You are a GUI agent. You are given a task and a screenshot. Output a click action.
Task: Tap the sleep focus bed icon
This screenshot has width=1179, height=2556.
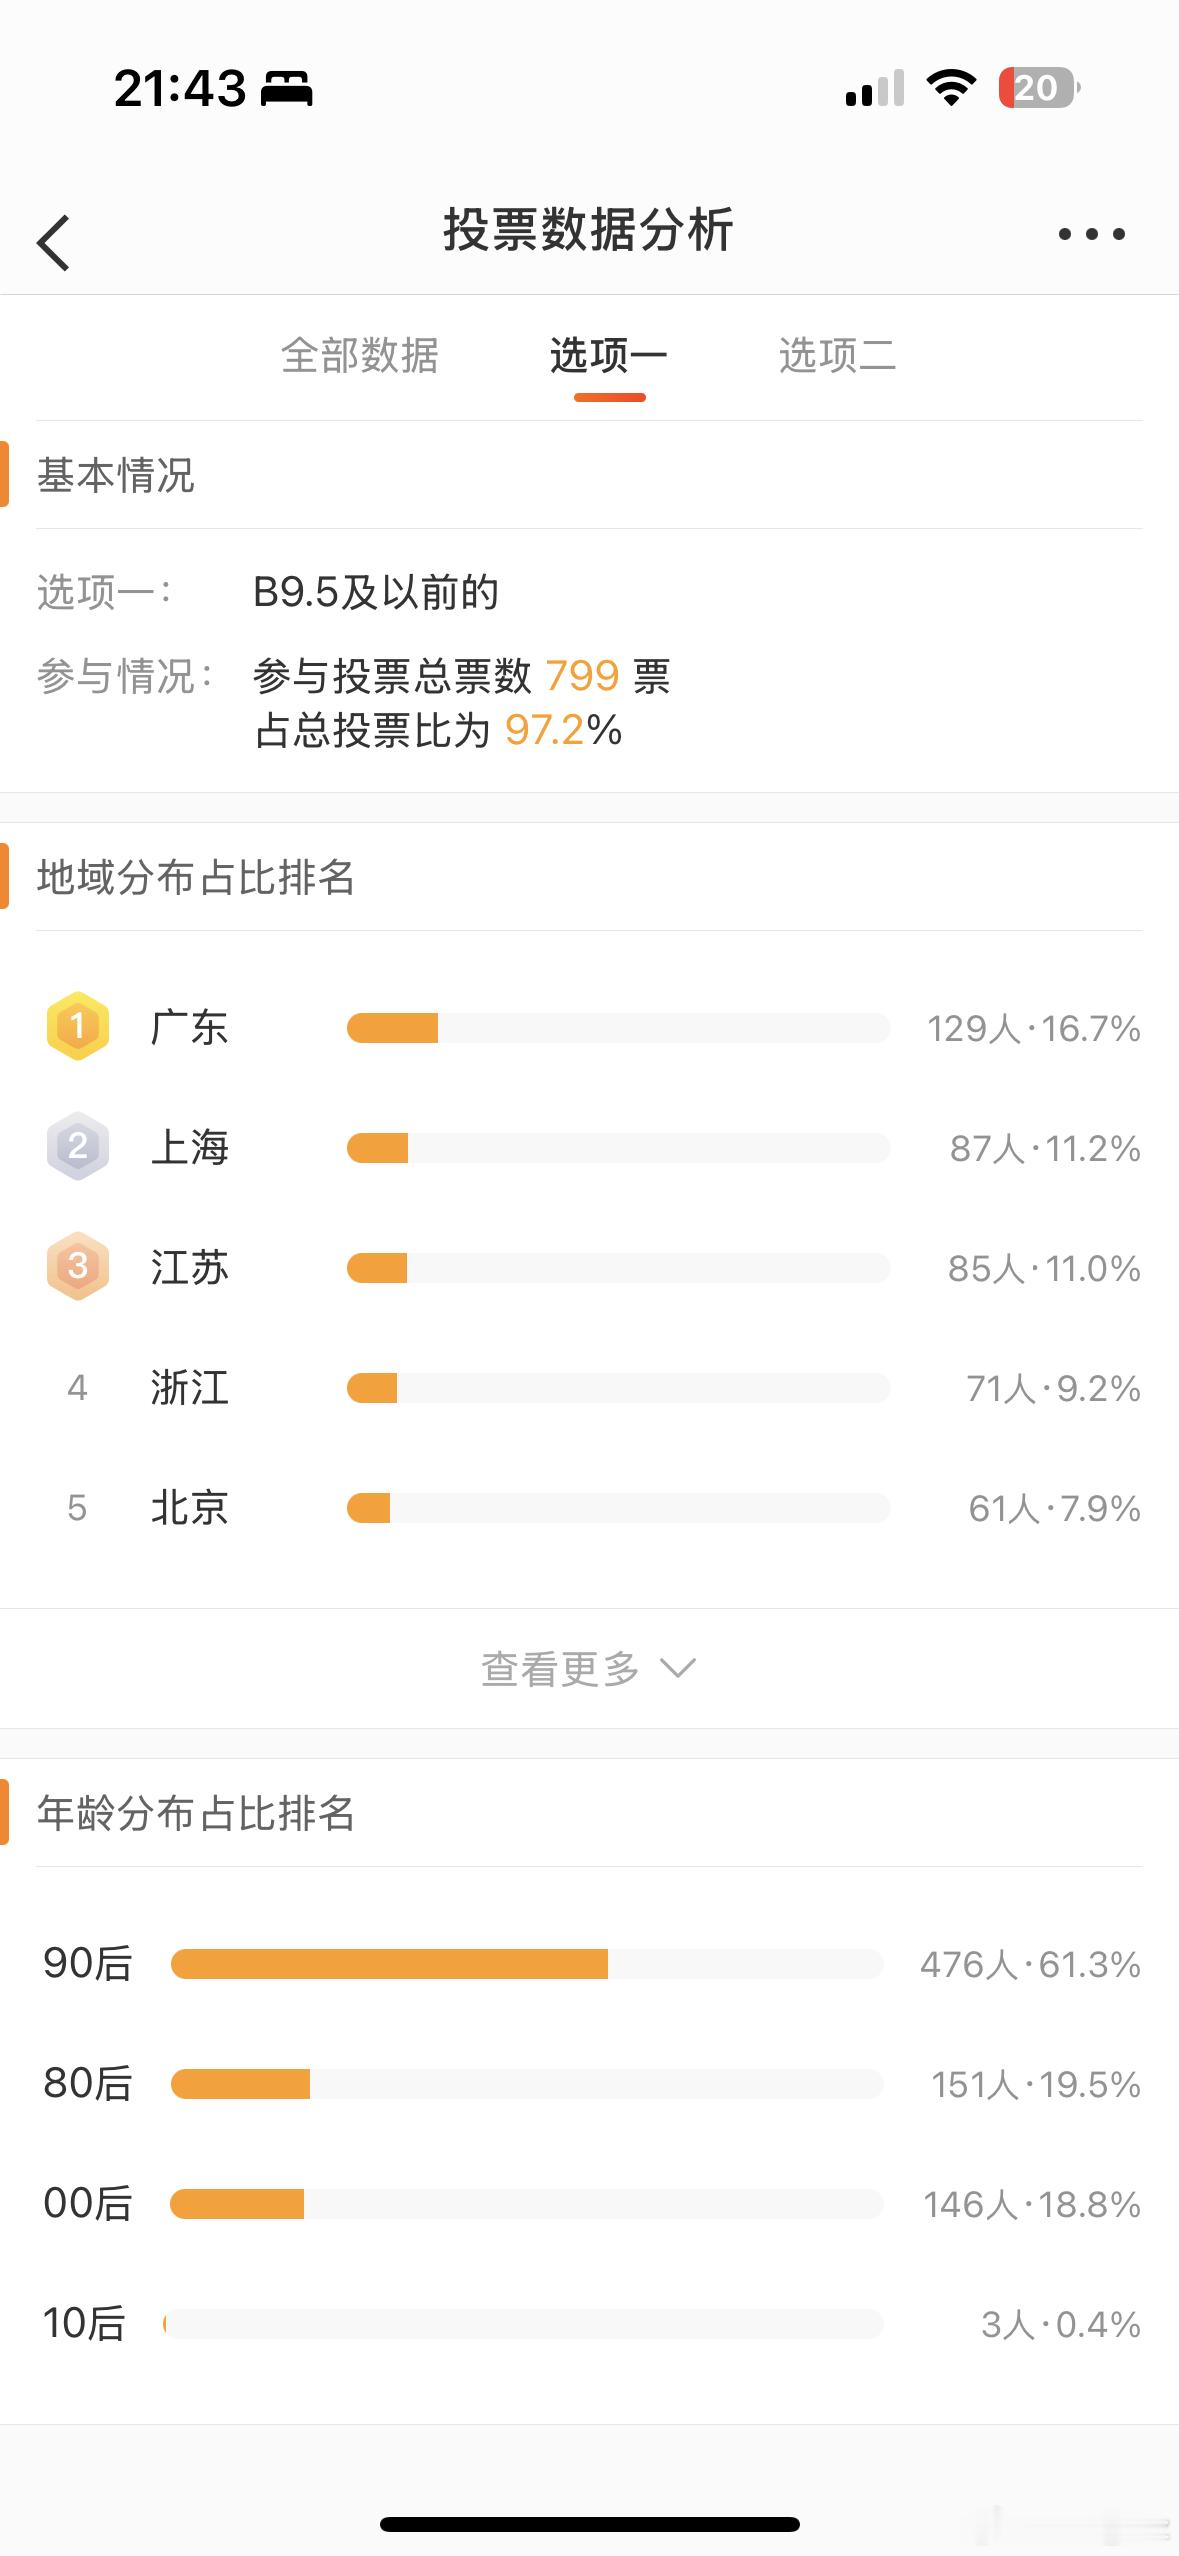pyautogui.click(x=287, y=89)
